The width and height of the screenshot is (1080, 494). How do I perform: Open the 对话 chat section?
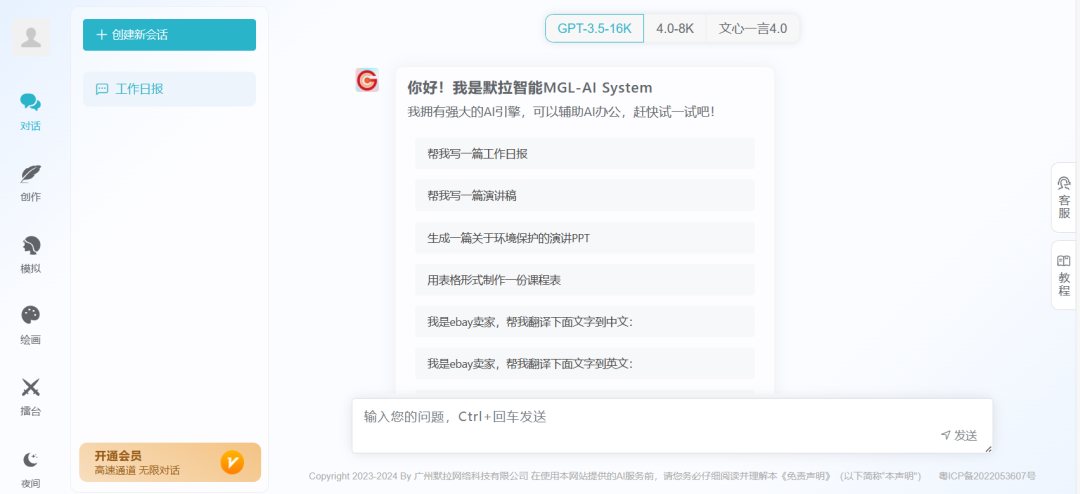(30, 112)
